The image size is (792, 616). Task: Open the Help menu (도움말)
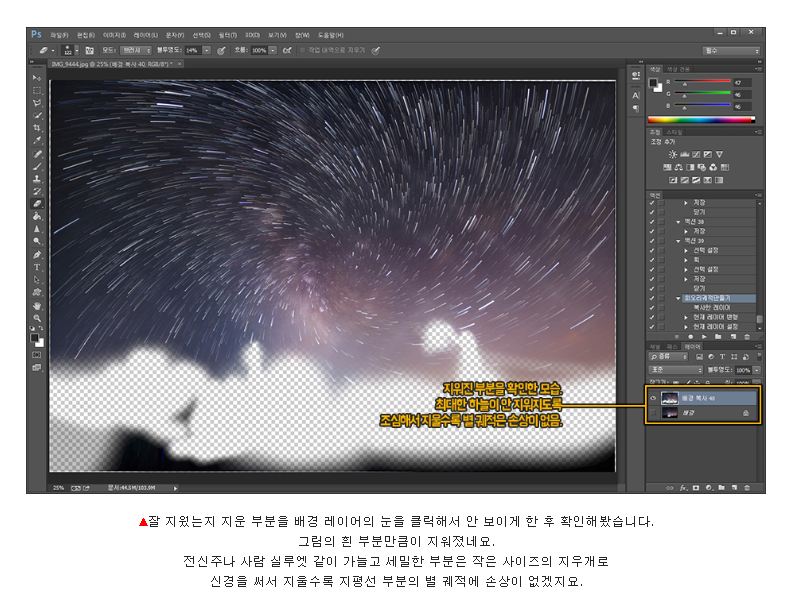coord(330,35)
